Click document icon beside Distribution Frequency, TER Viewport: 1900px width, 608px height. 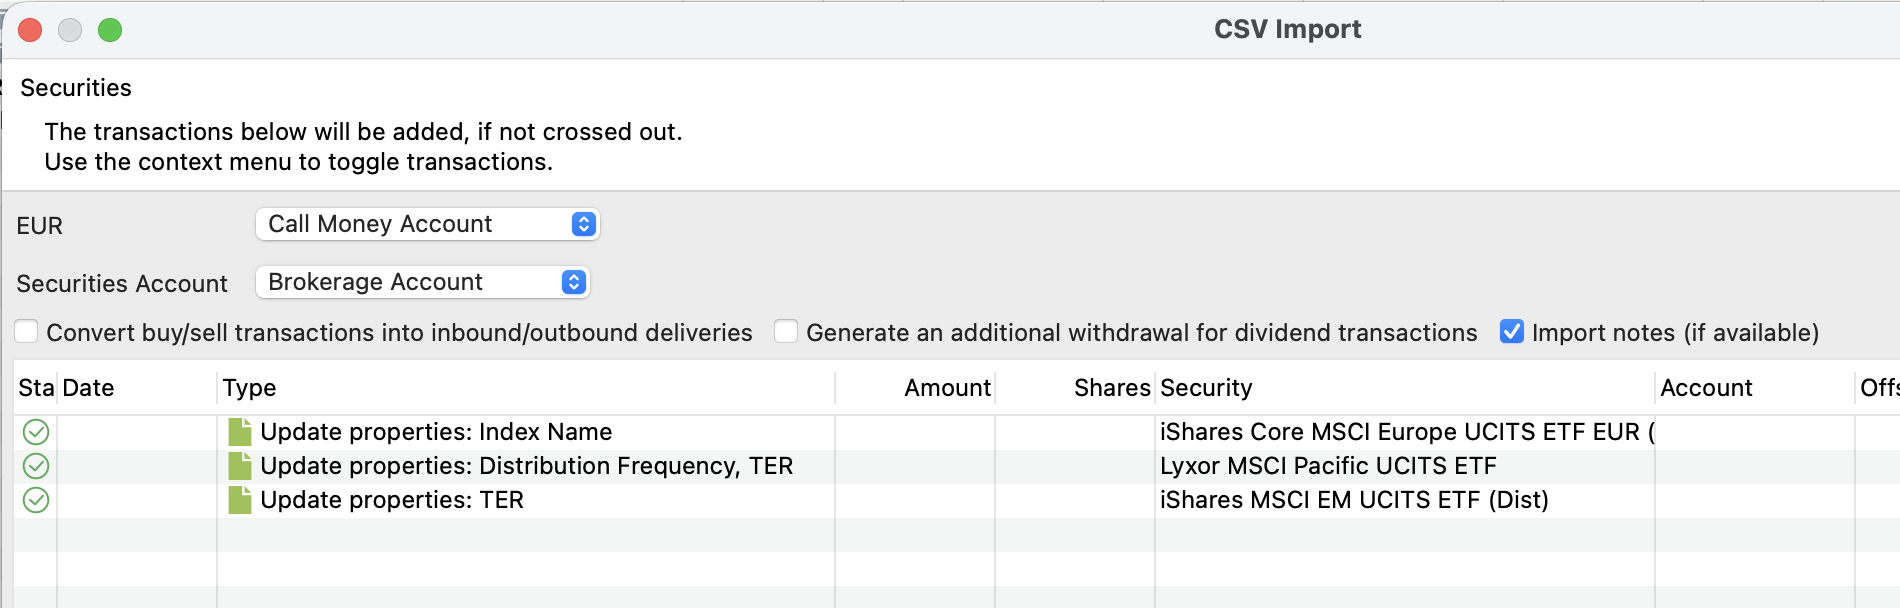pos(240,466)
